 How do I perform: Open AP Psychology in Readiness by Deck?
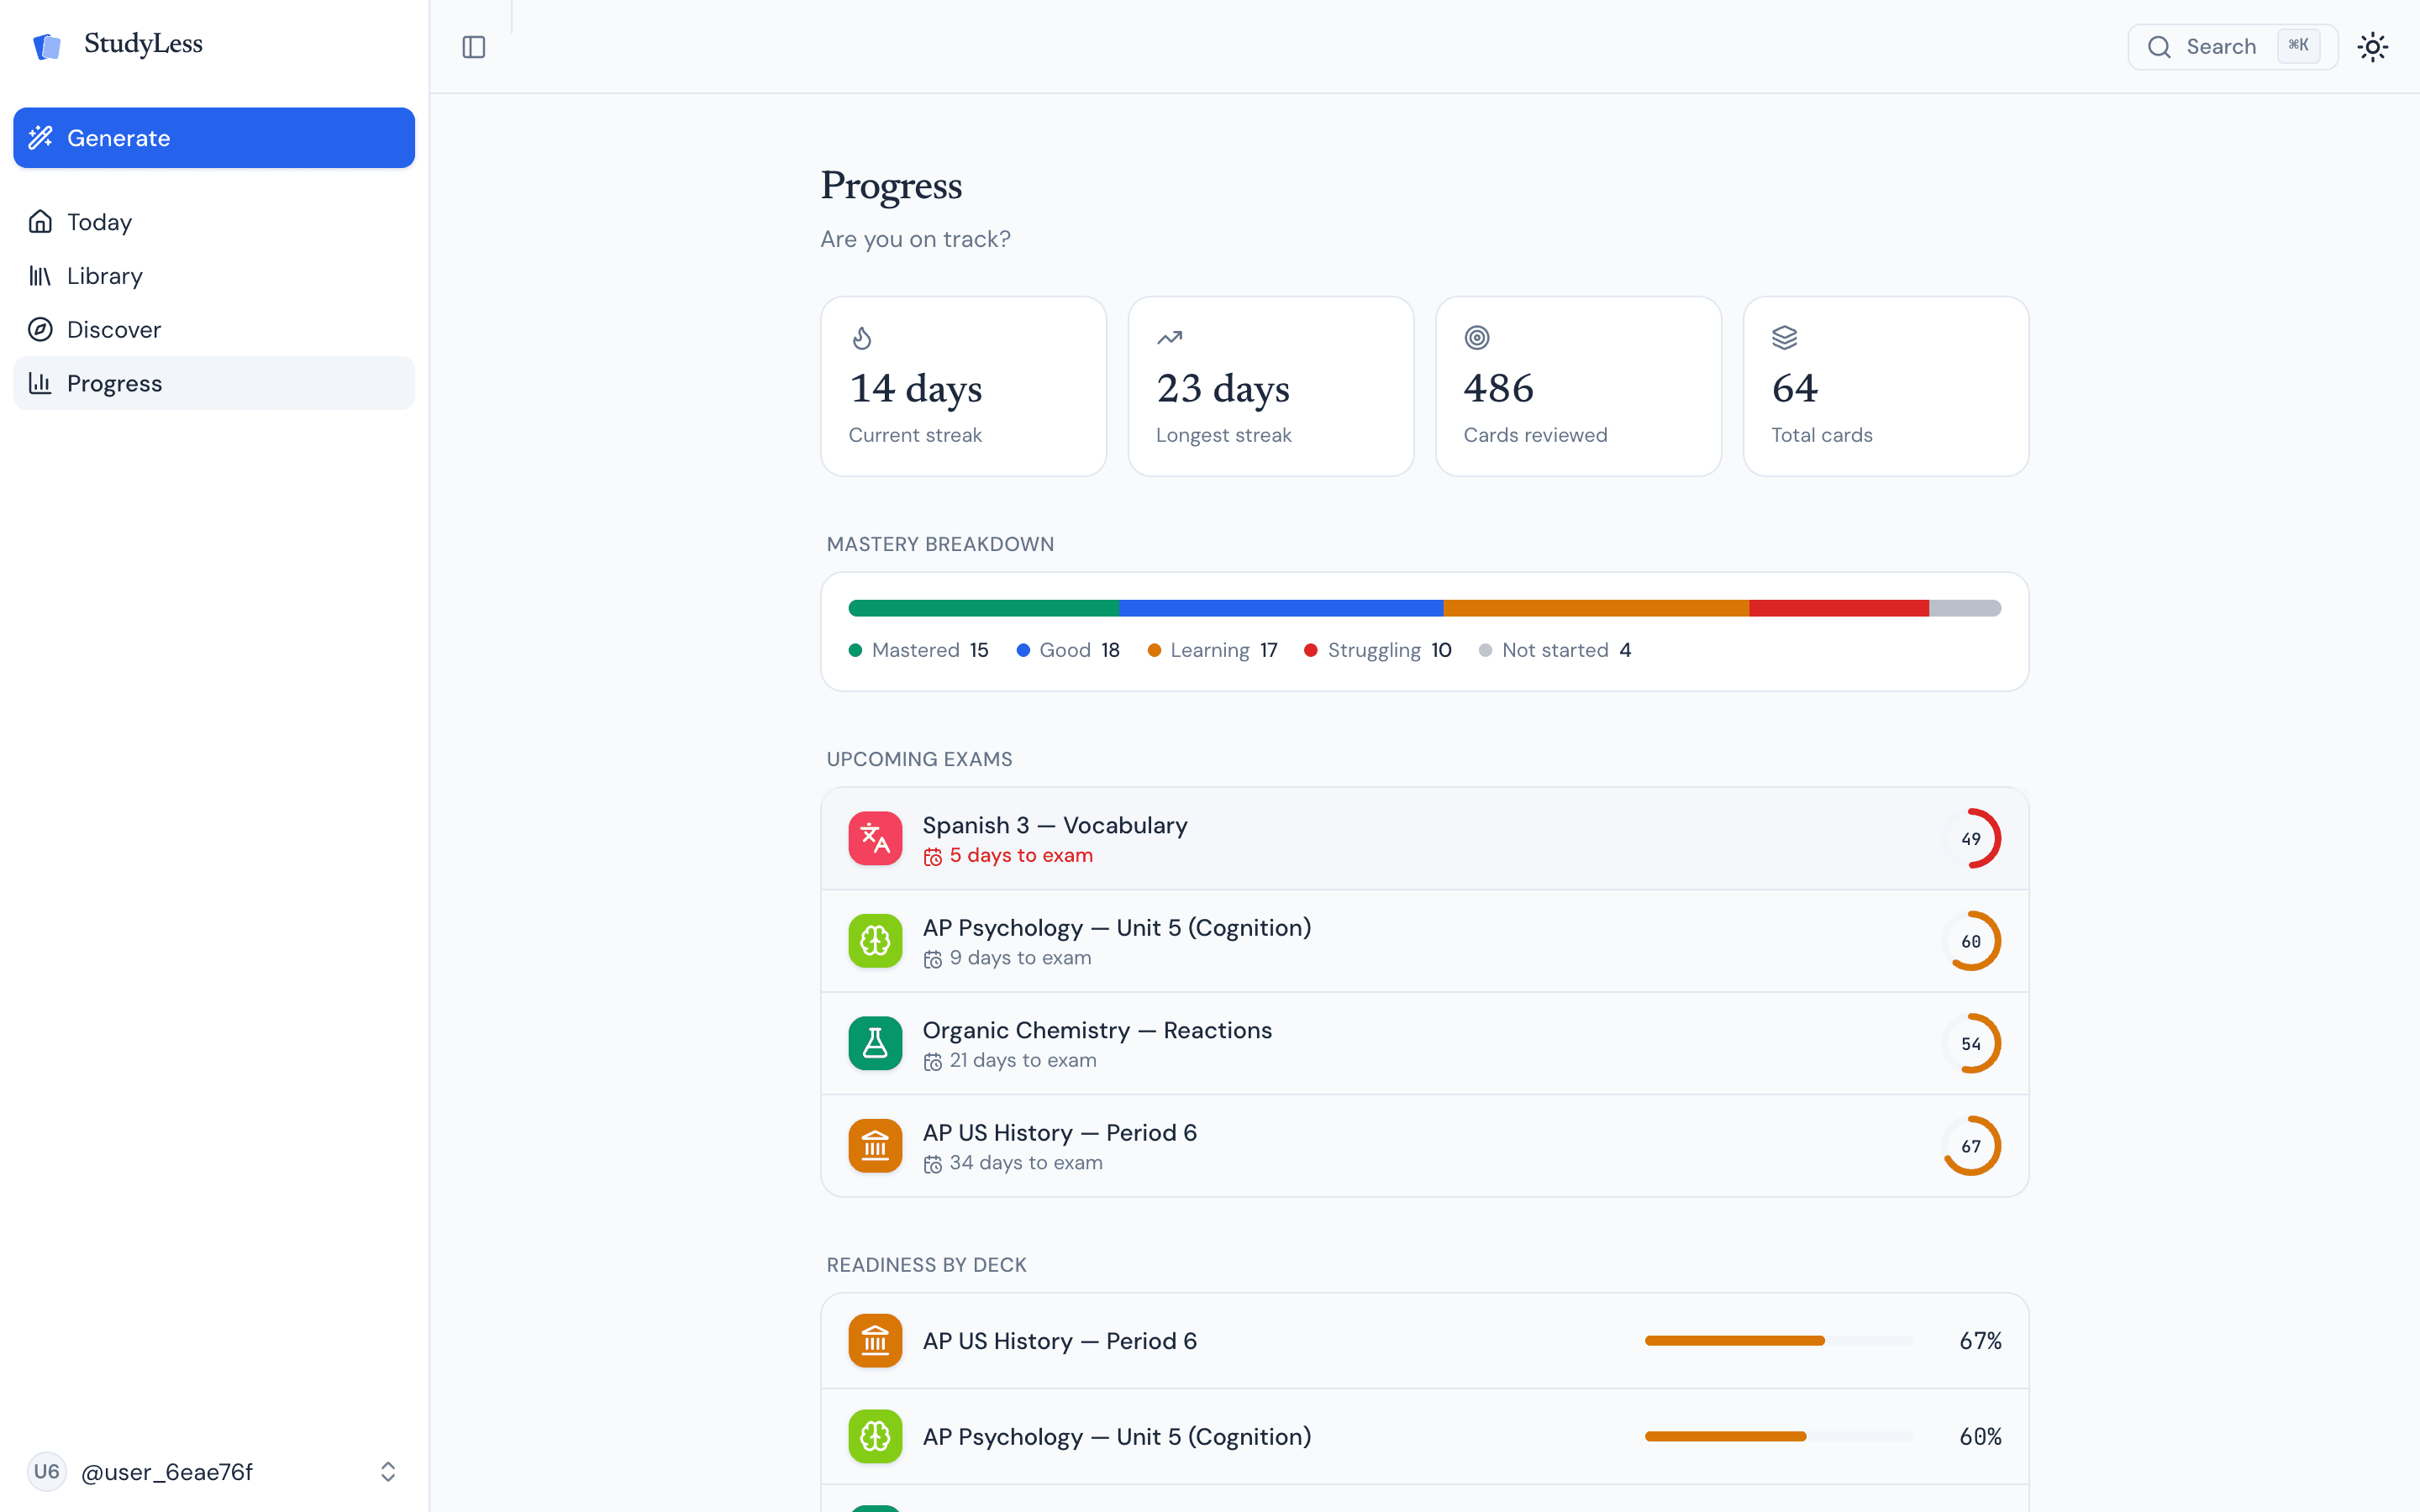[1424, 1437]
